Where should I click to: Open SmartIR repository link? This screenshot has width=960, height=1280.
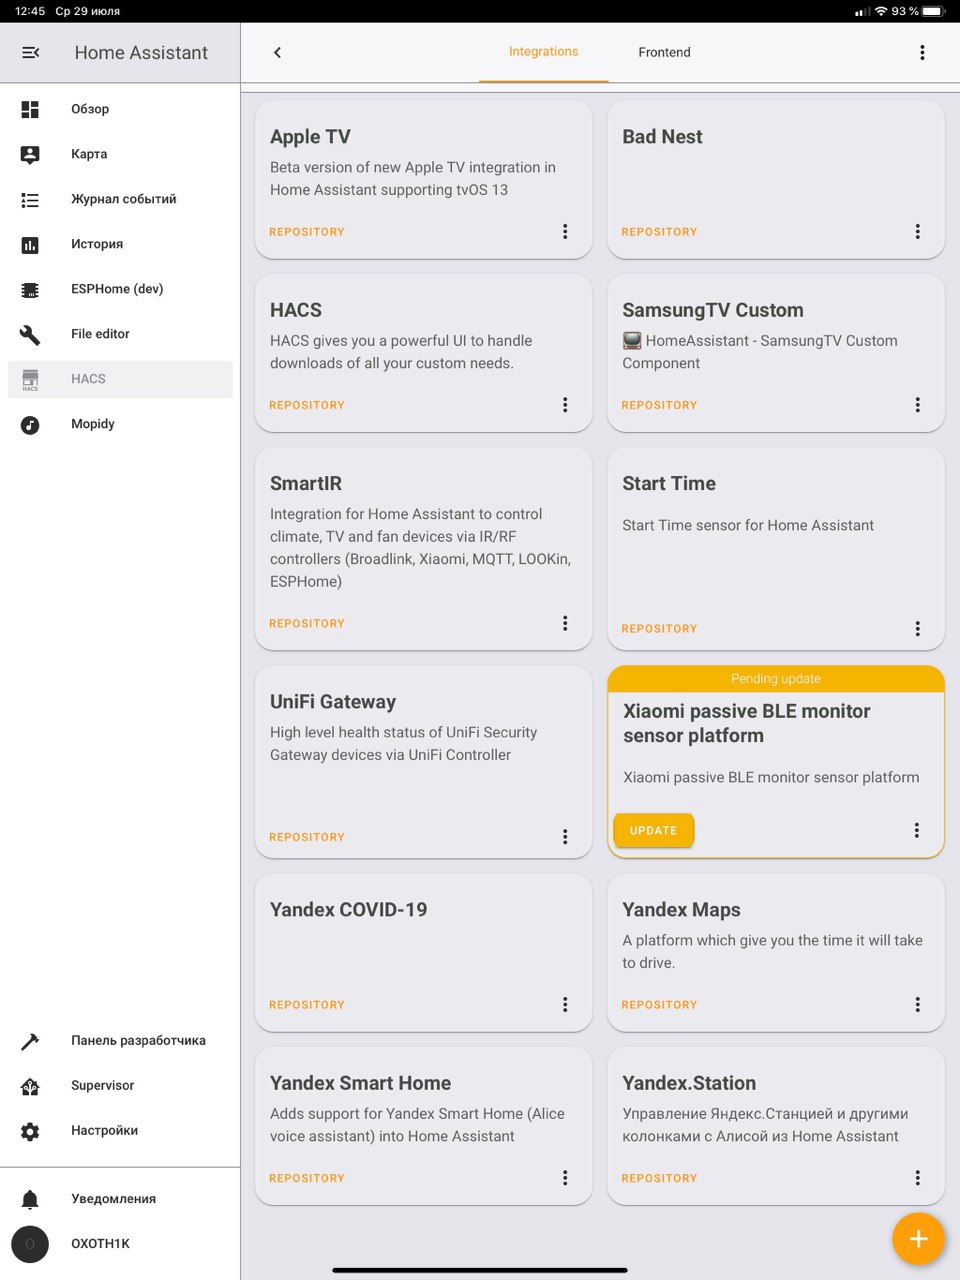307,623
